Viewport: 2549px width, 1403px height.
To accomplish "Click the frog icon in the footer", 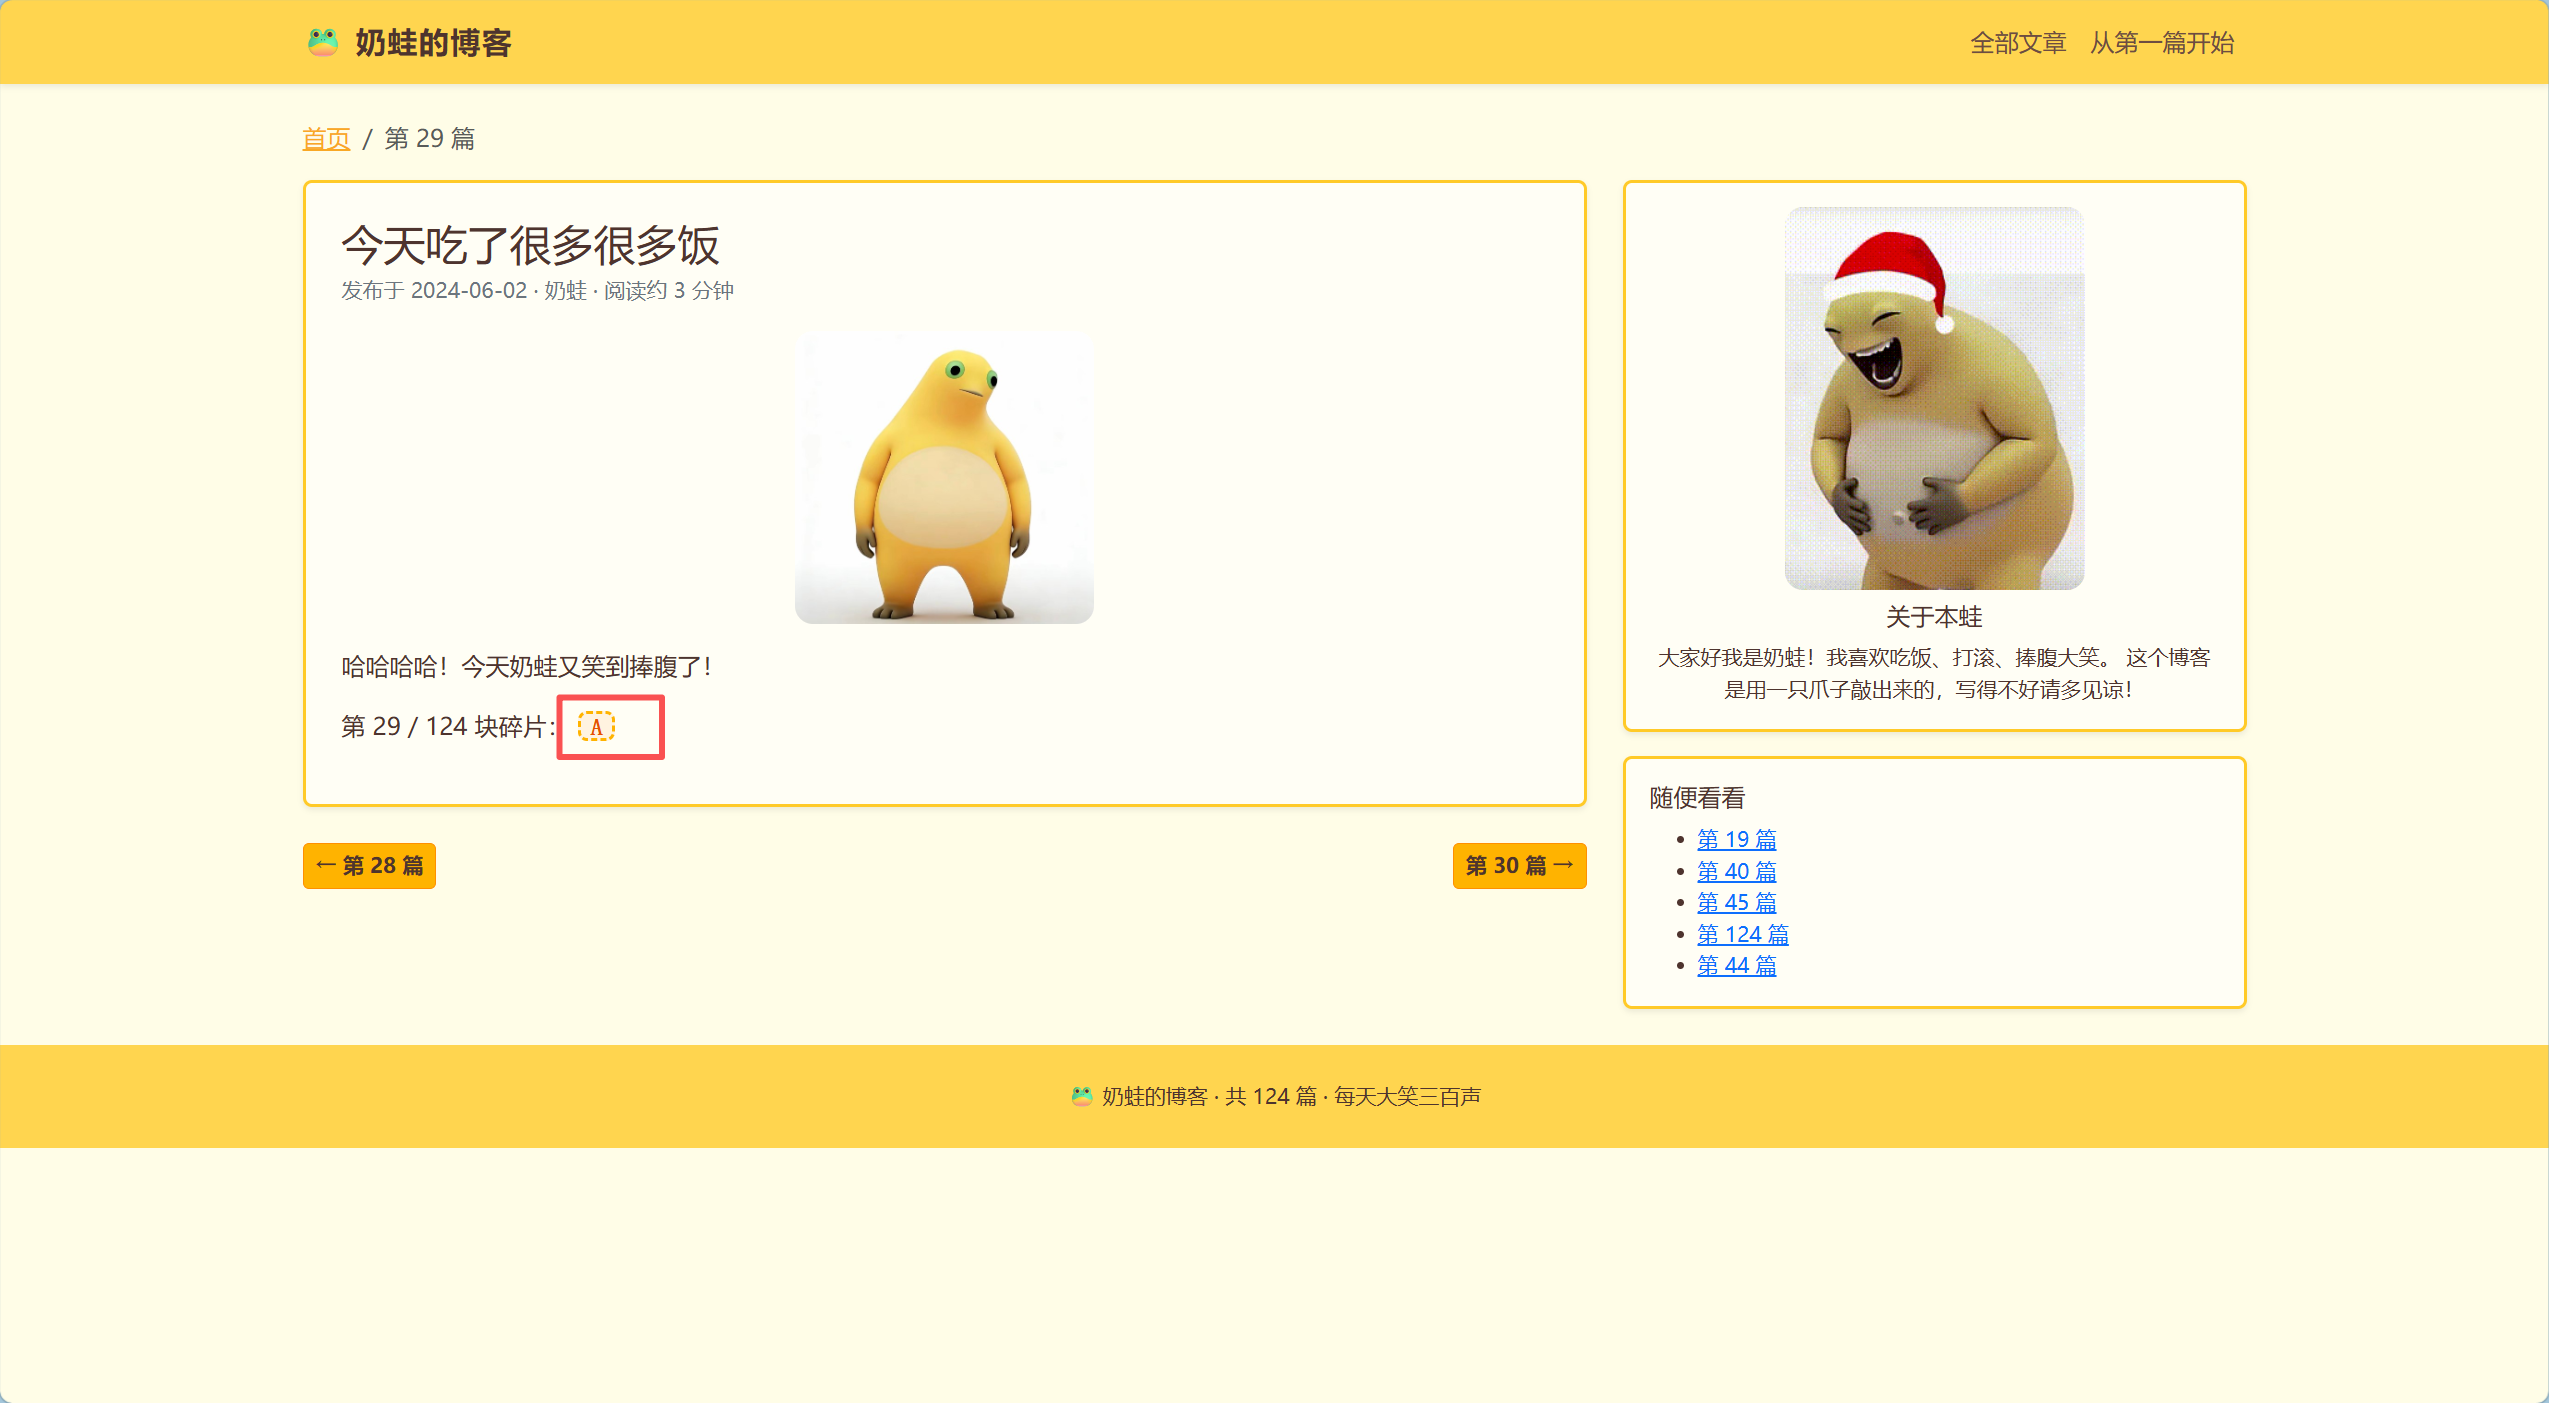I will [1081, 1097].
